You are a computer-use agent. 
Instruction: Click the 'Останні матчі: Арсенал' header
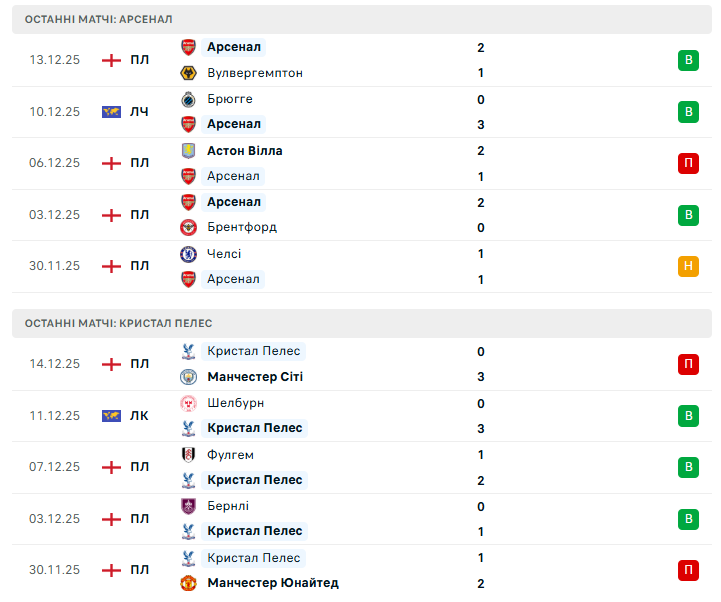click(98, 19)
